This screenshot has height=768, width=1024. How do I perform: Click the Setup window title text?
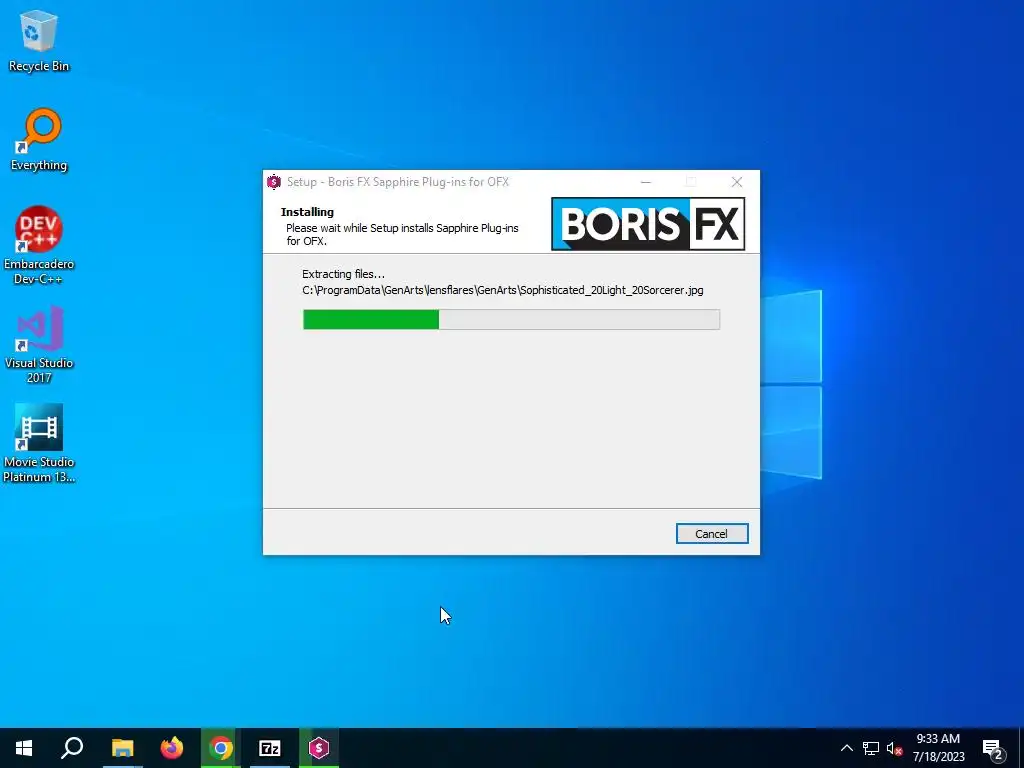coord(398,182)
